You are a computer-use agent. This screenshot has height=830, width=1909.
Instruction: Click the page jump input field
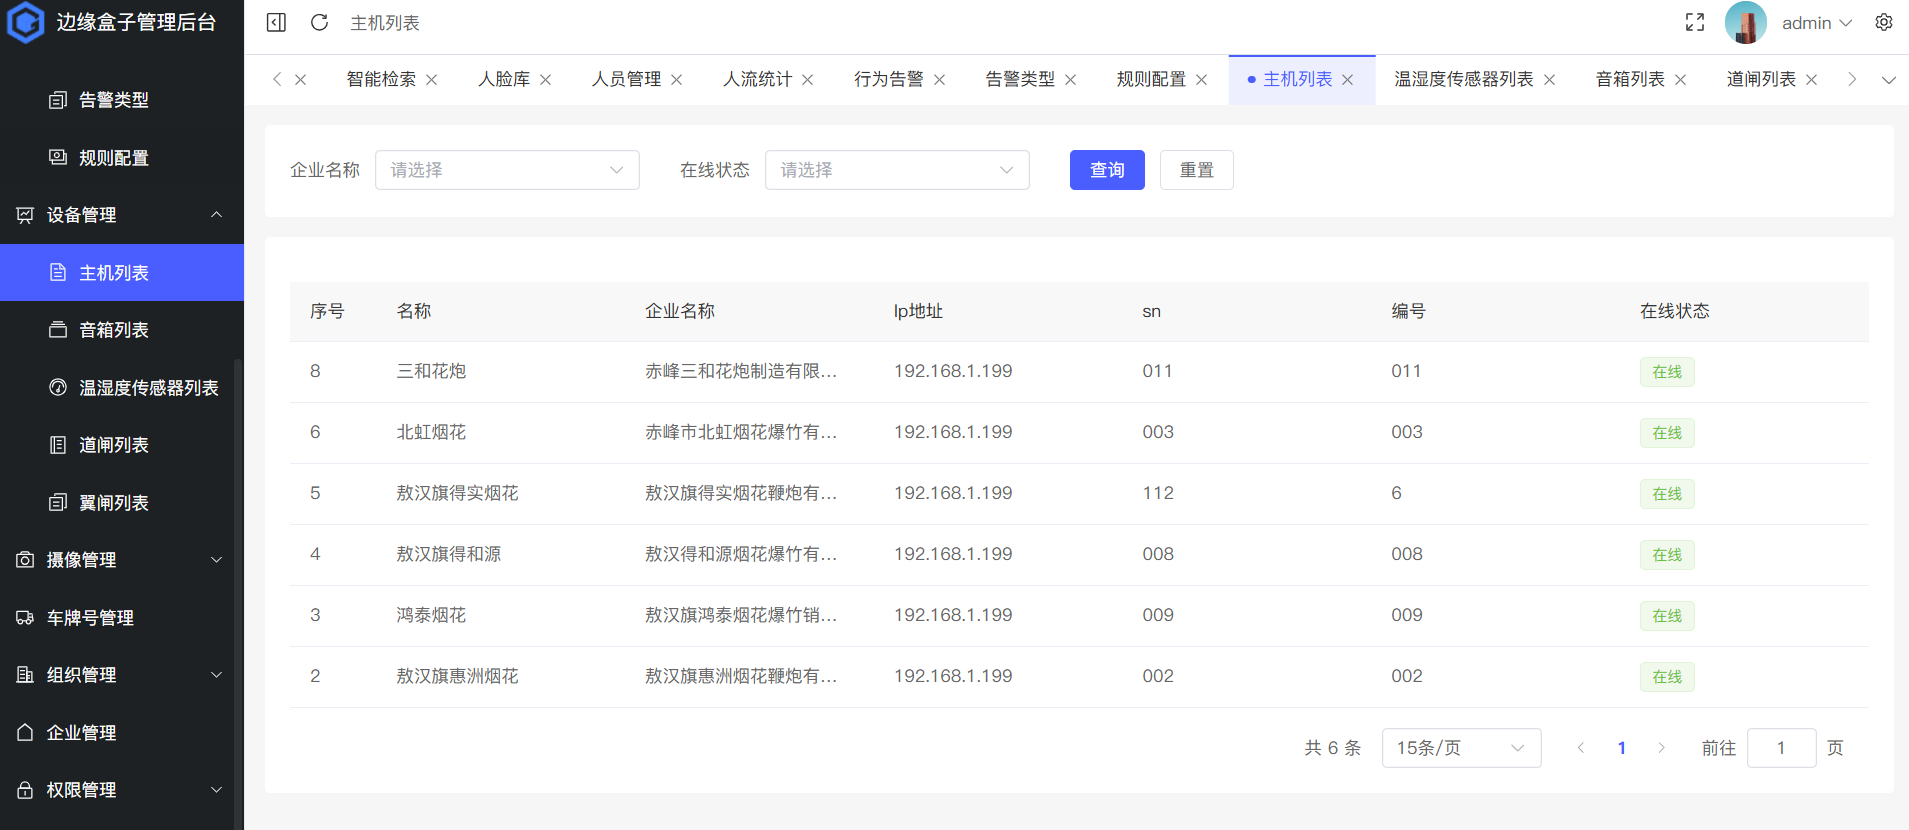pos(1780,748)
